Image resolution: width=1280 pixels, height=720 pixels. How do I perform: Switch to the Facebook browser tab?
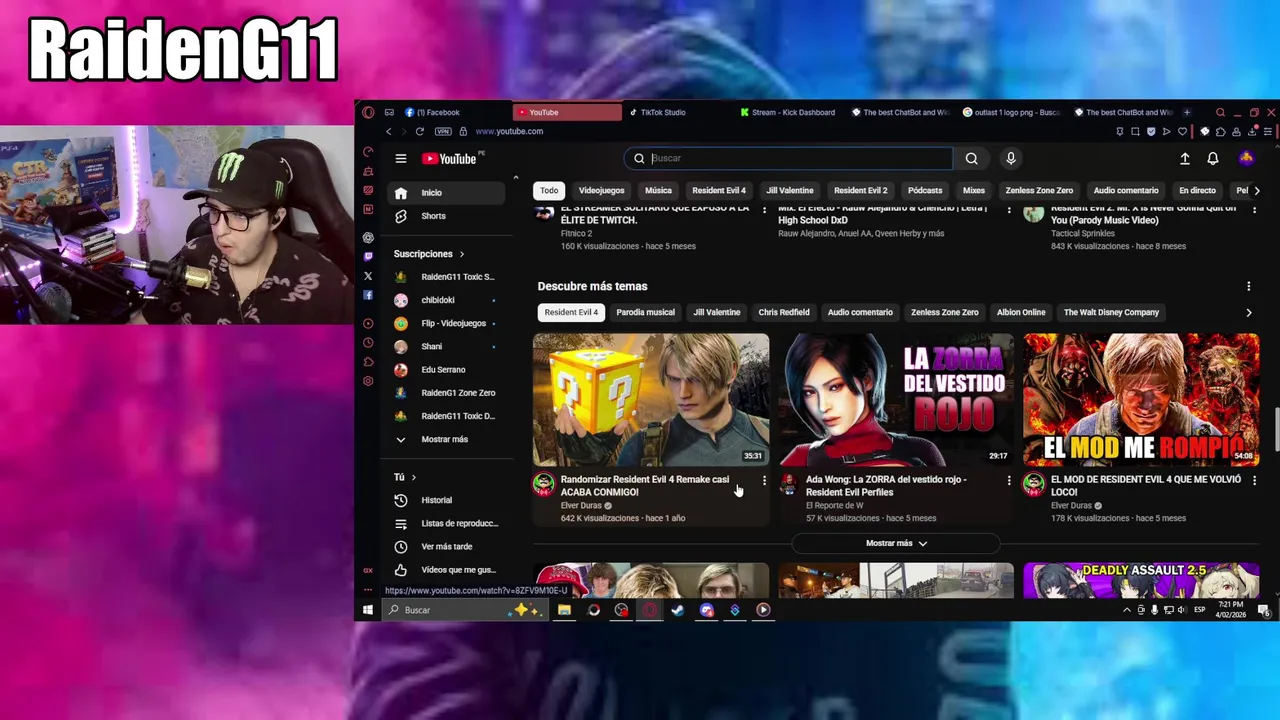(455, 112)
